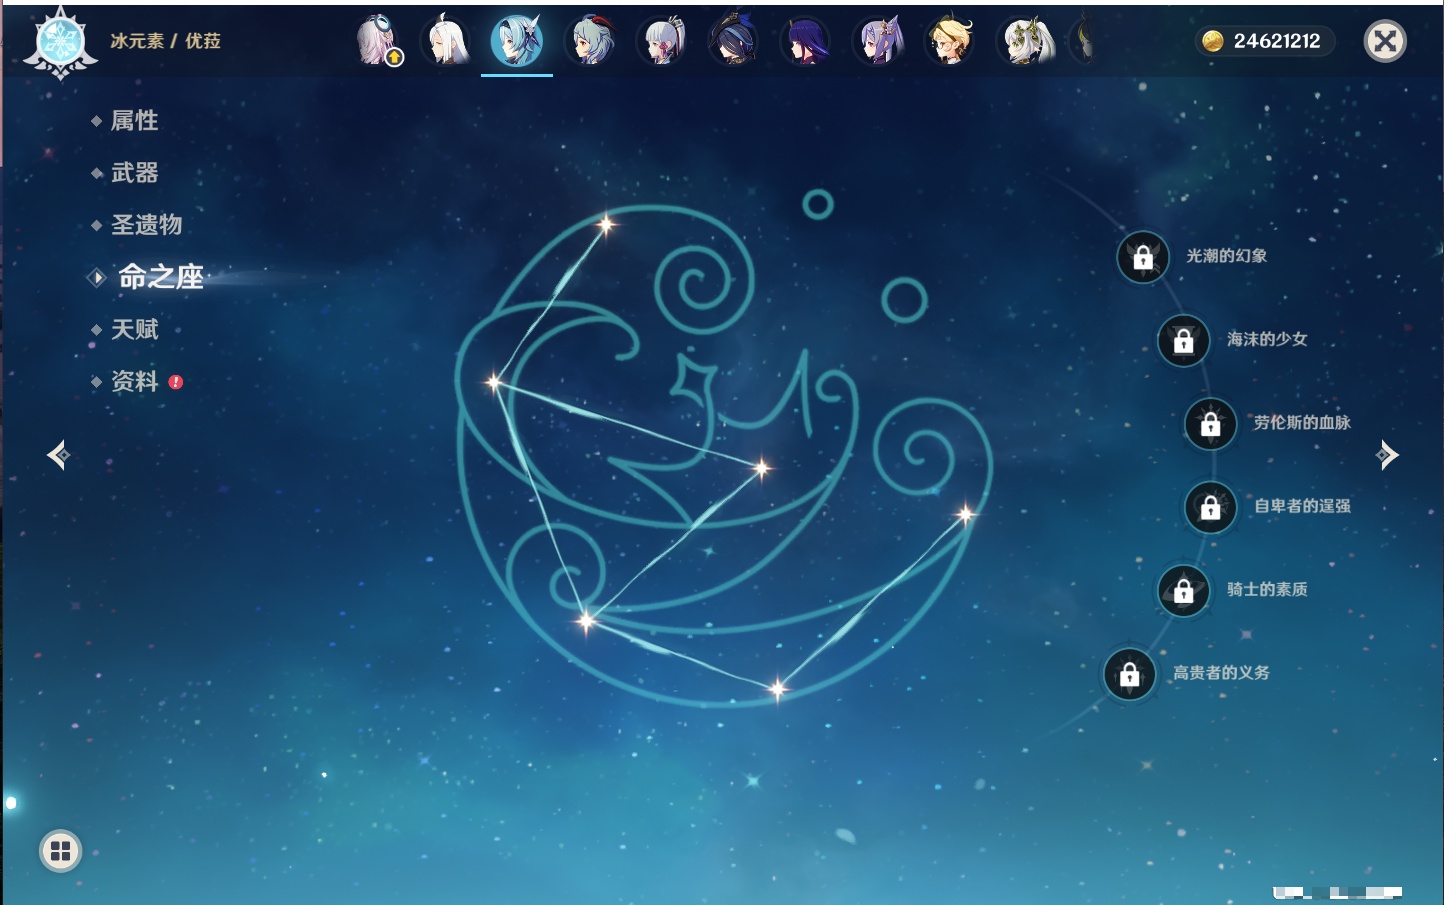This screenshot has width=1444, height=905.
Task: Go to previous character with left arrow
Action: pyautogui.click(x=58, y=455)
